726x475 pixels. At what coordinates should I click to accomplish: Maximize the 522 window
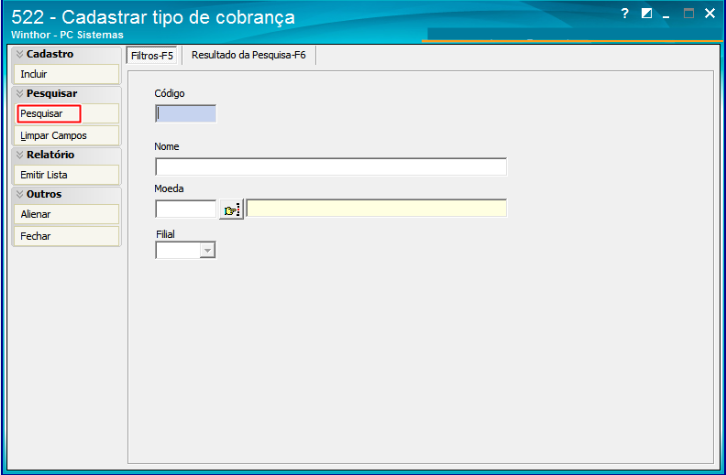tap(689, 13)
